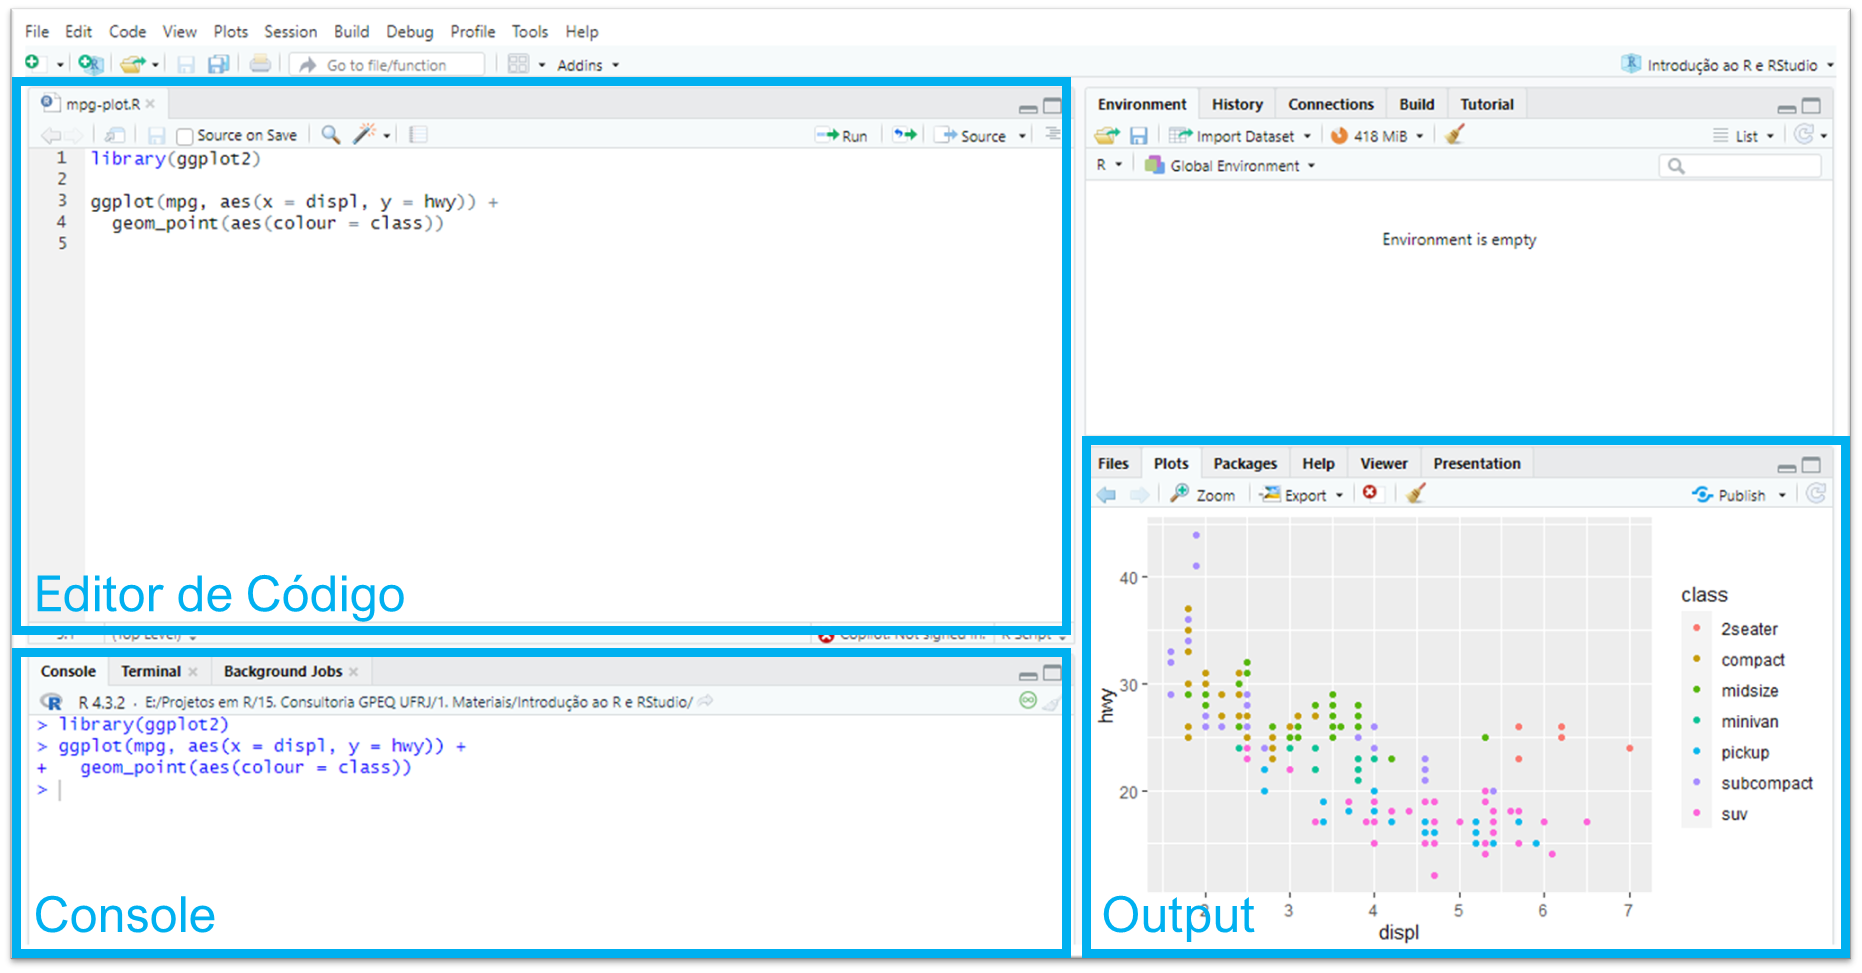
Task: Open the Export dropdown in Plots pane
Action: click(1301, 494)
